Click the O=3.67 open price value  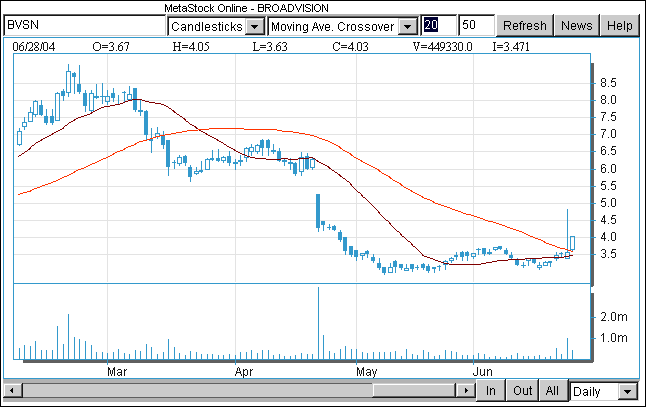(111, 47)
